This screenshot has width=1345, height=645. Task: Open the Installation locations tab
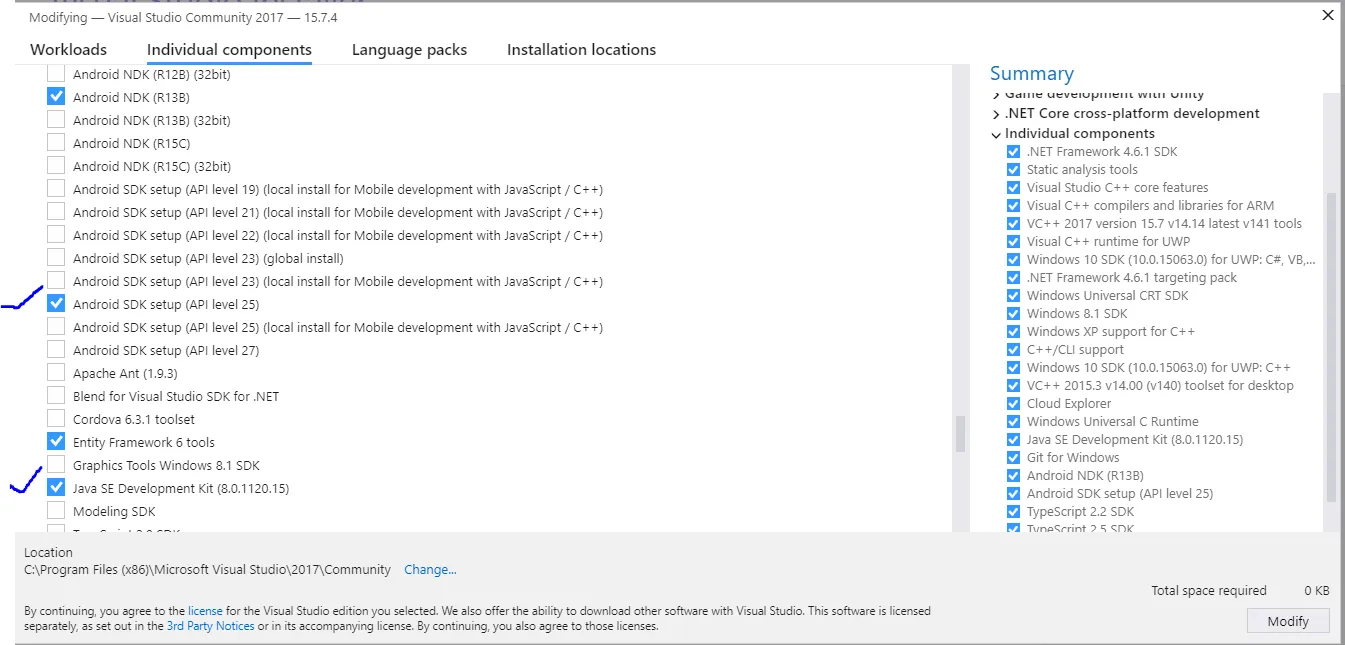coord(581,50)
